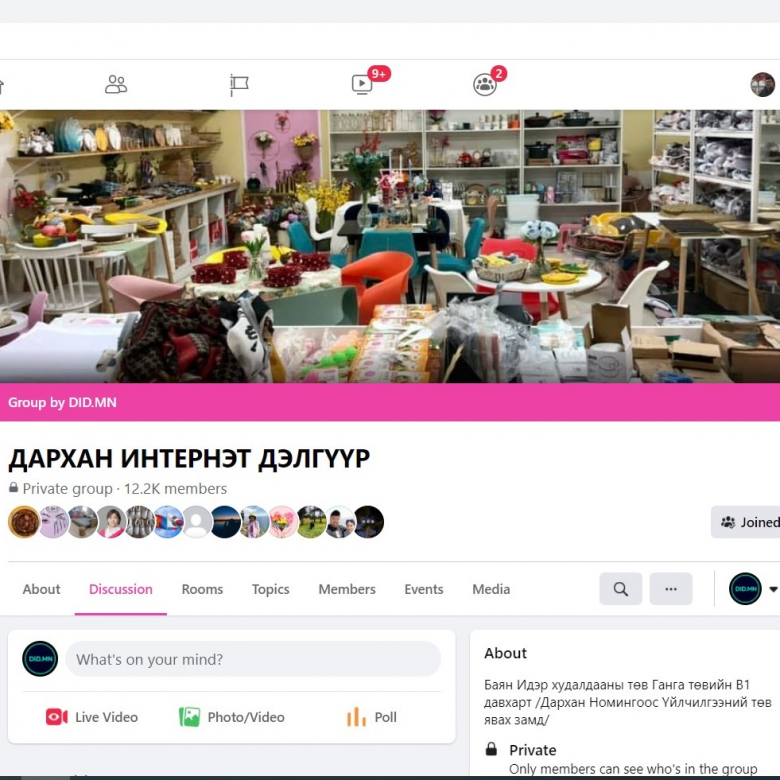Expand the dropdown arrow next to DID.MN avatar
This screenshot has width=780, height=780.
(x=773, y=589)
